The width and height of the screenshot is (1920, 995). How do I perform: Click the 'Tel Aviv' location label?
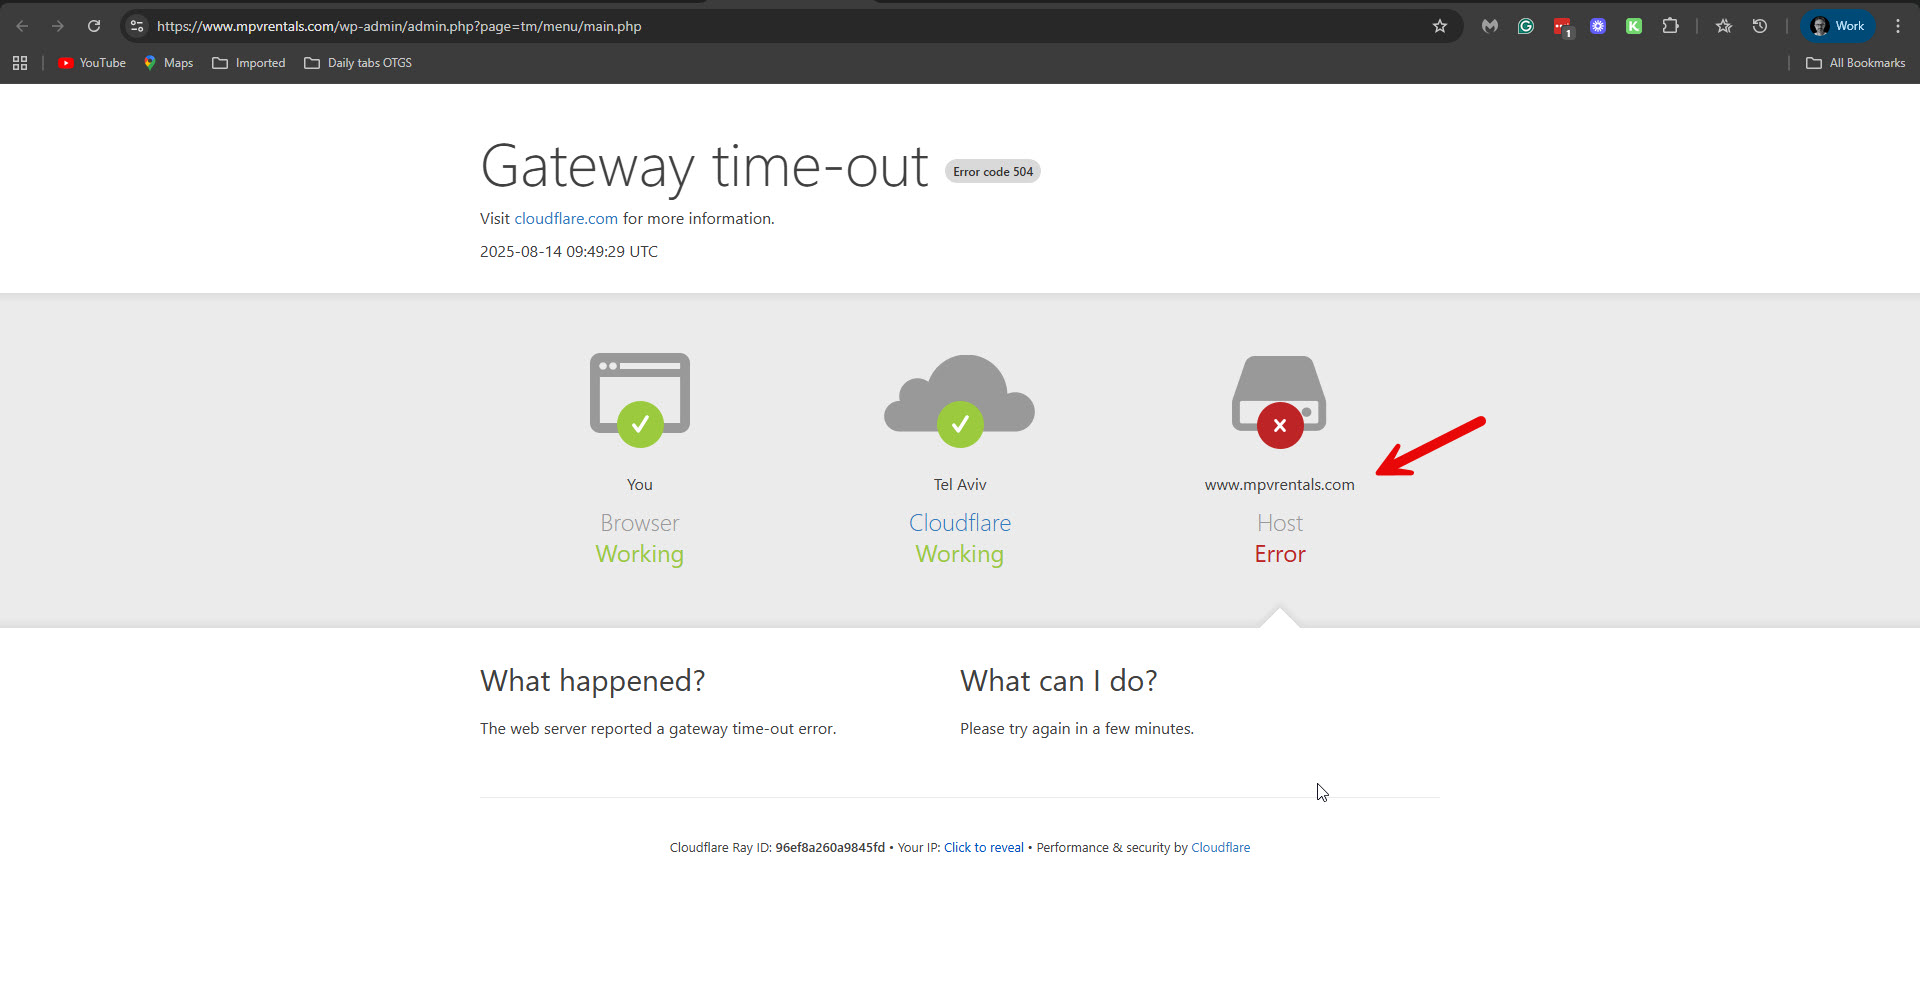[x=960, y=484]
